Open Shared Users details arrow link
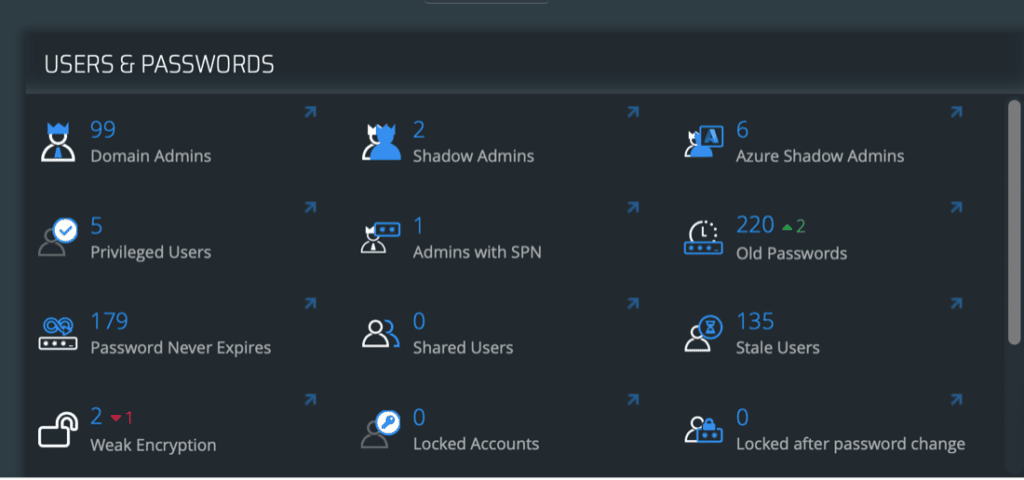Image resolution: width=1024 pixels, height=480 pixels. [x=633, y=304]
